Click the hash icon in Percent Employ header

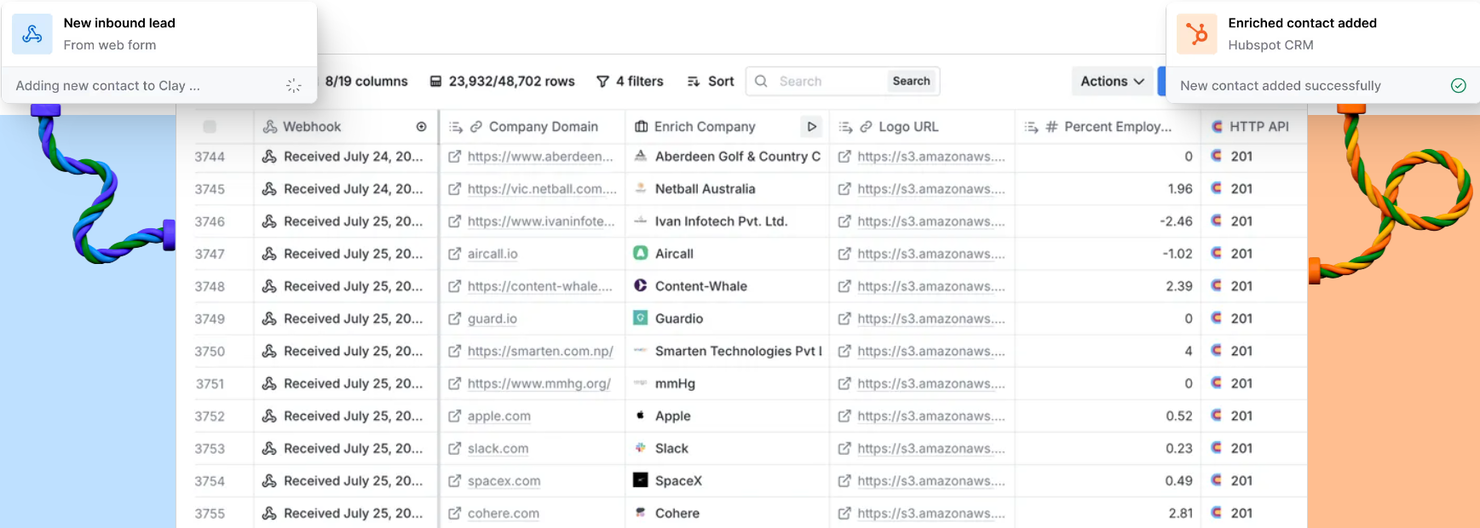pos(1051,127)
